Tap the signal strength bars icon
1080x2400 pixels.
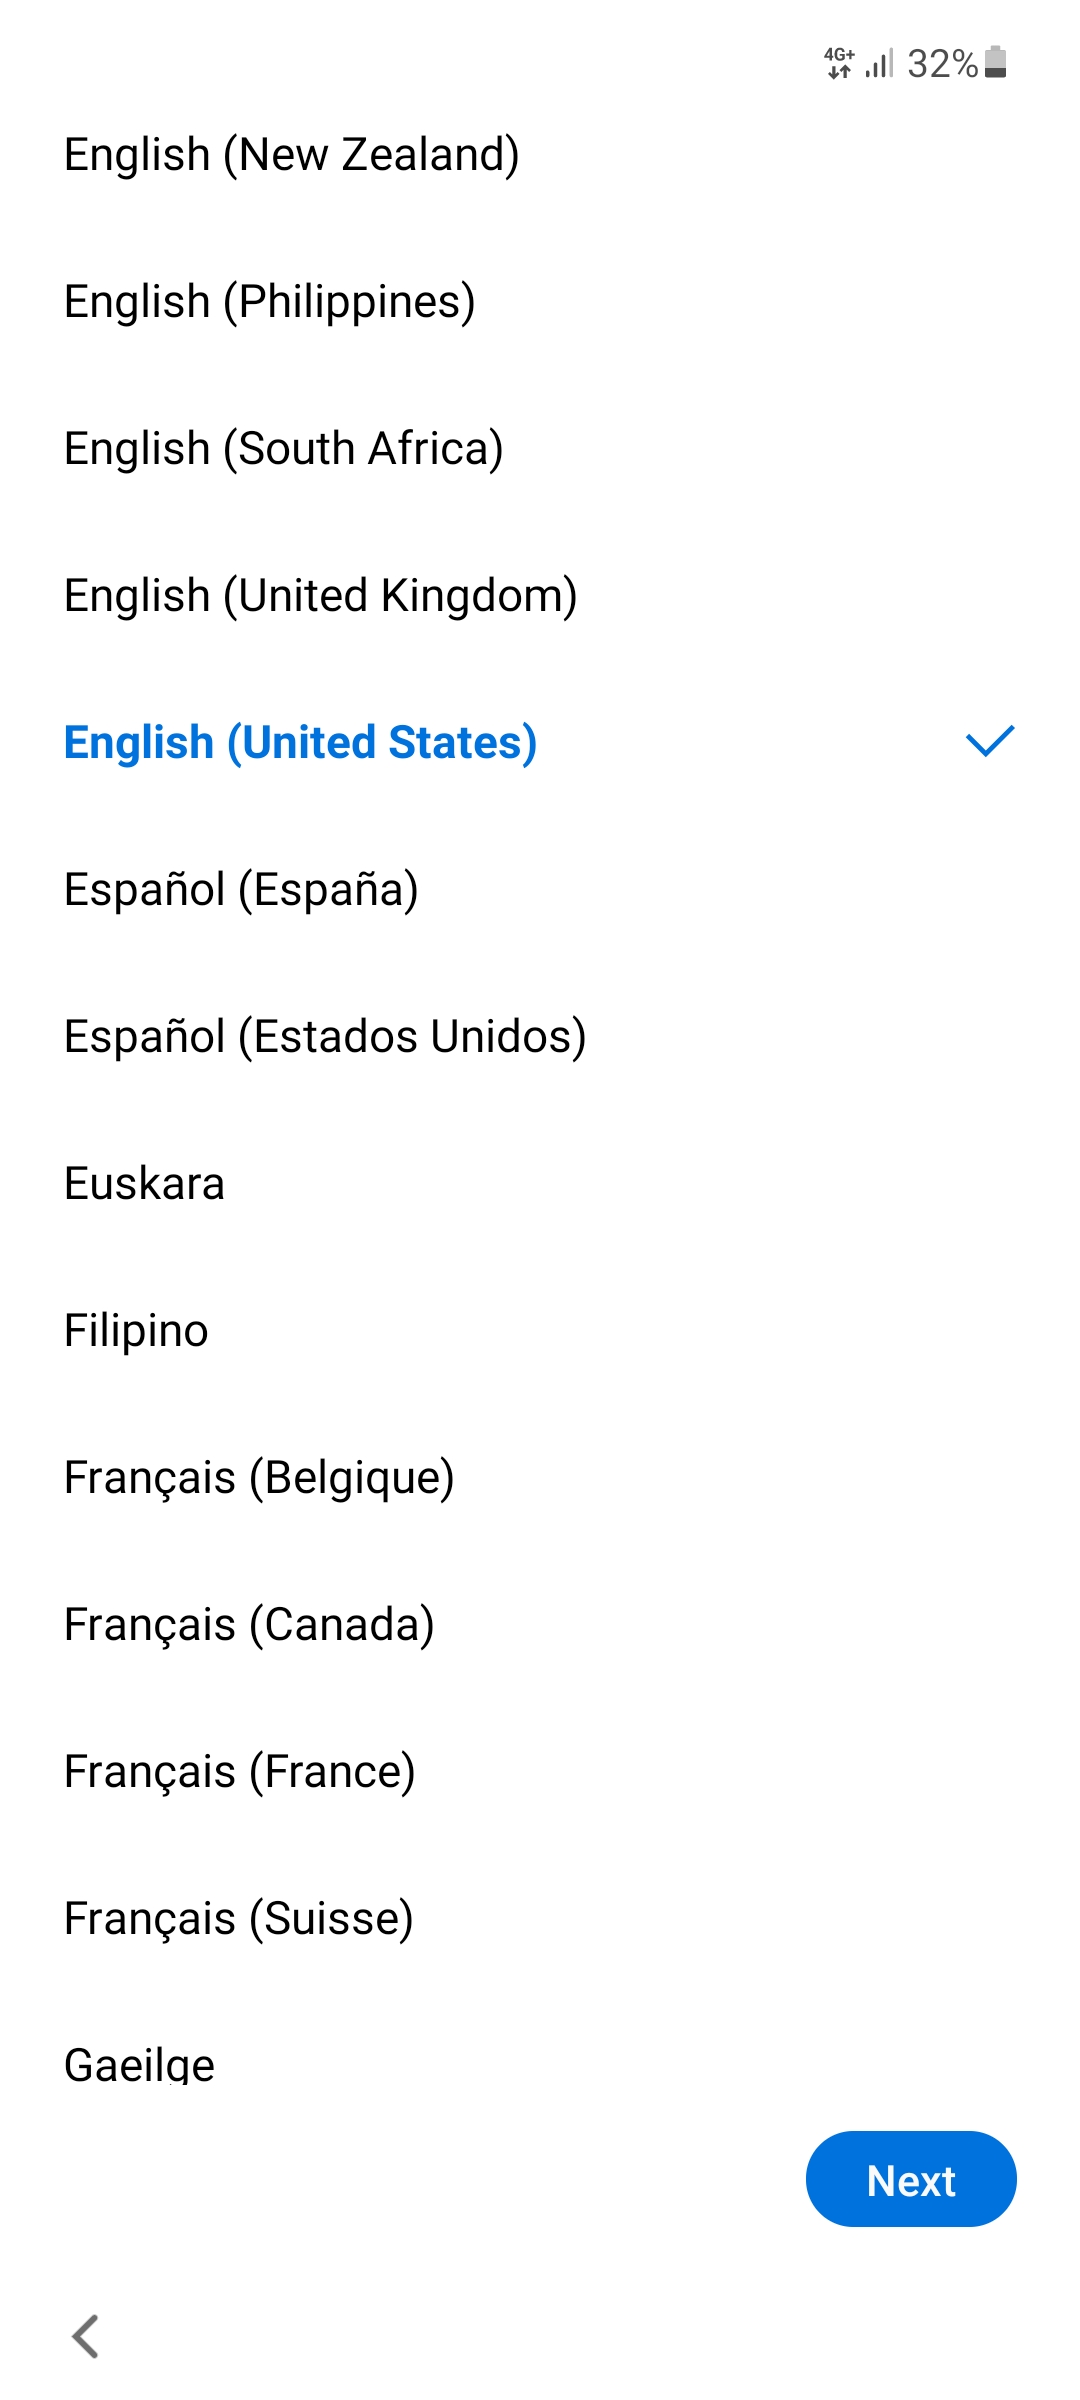tap(879, 63)
